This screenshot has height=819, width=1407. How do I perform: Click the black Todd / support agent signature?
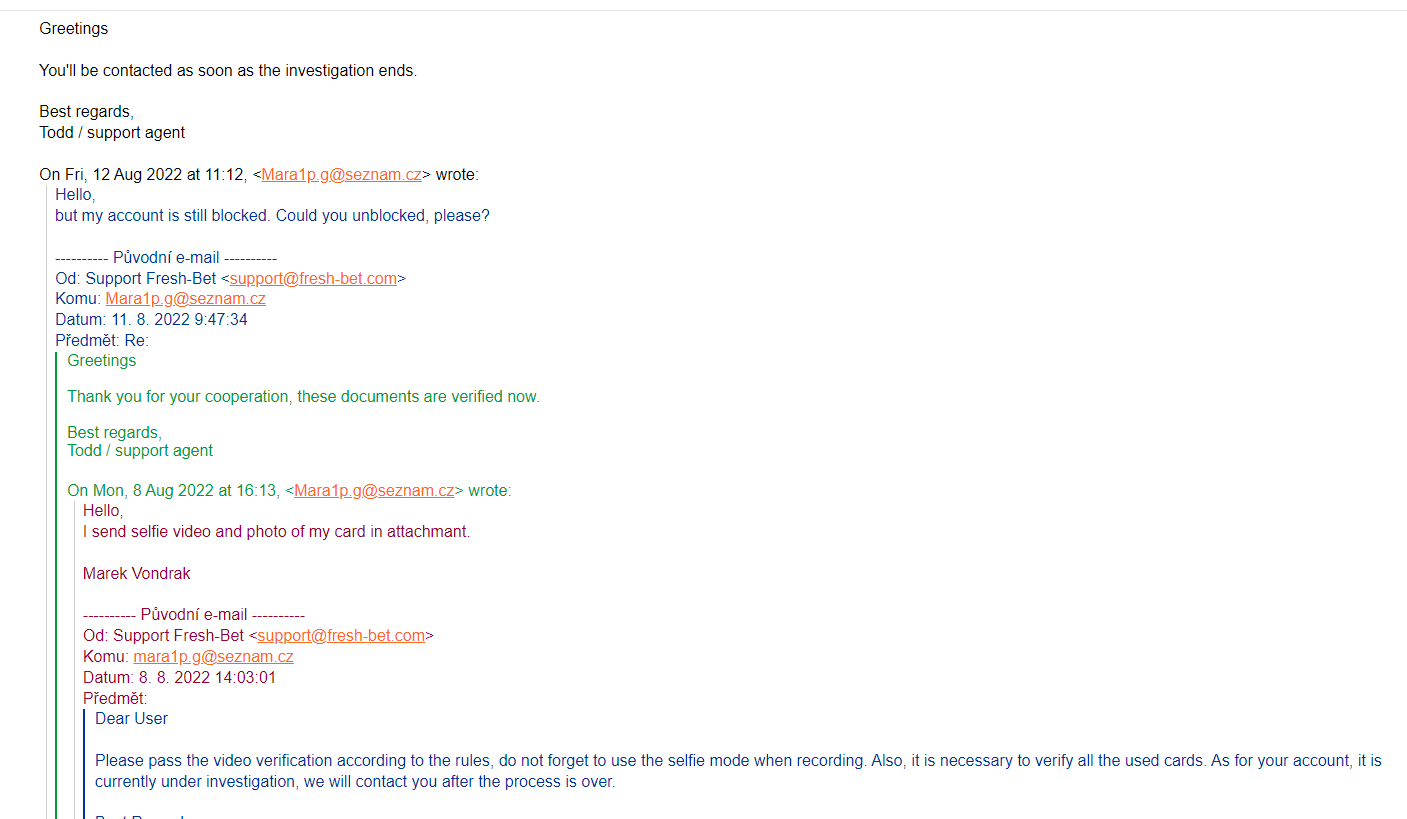pos(112,132)
